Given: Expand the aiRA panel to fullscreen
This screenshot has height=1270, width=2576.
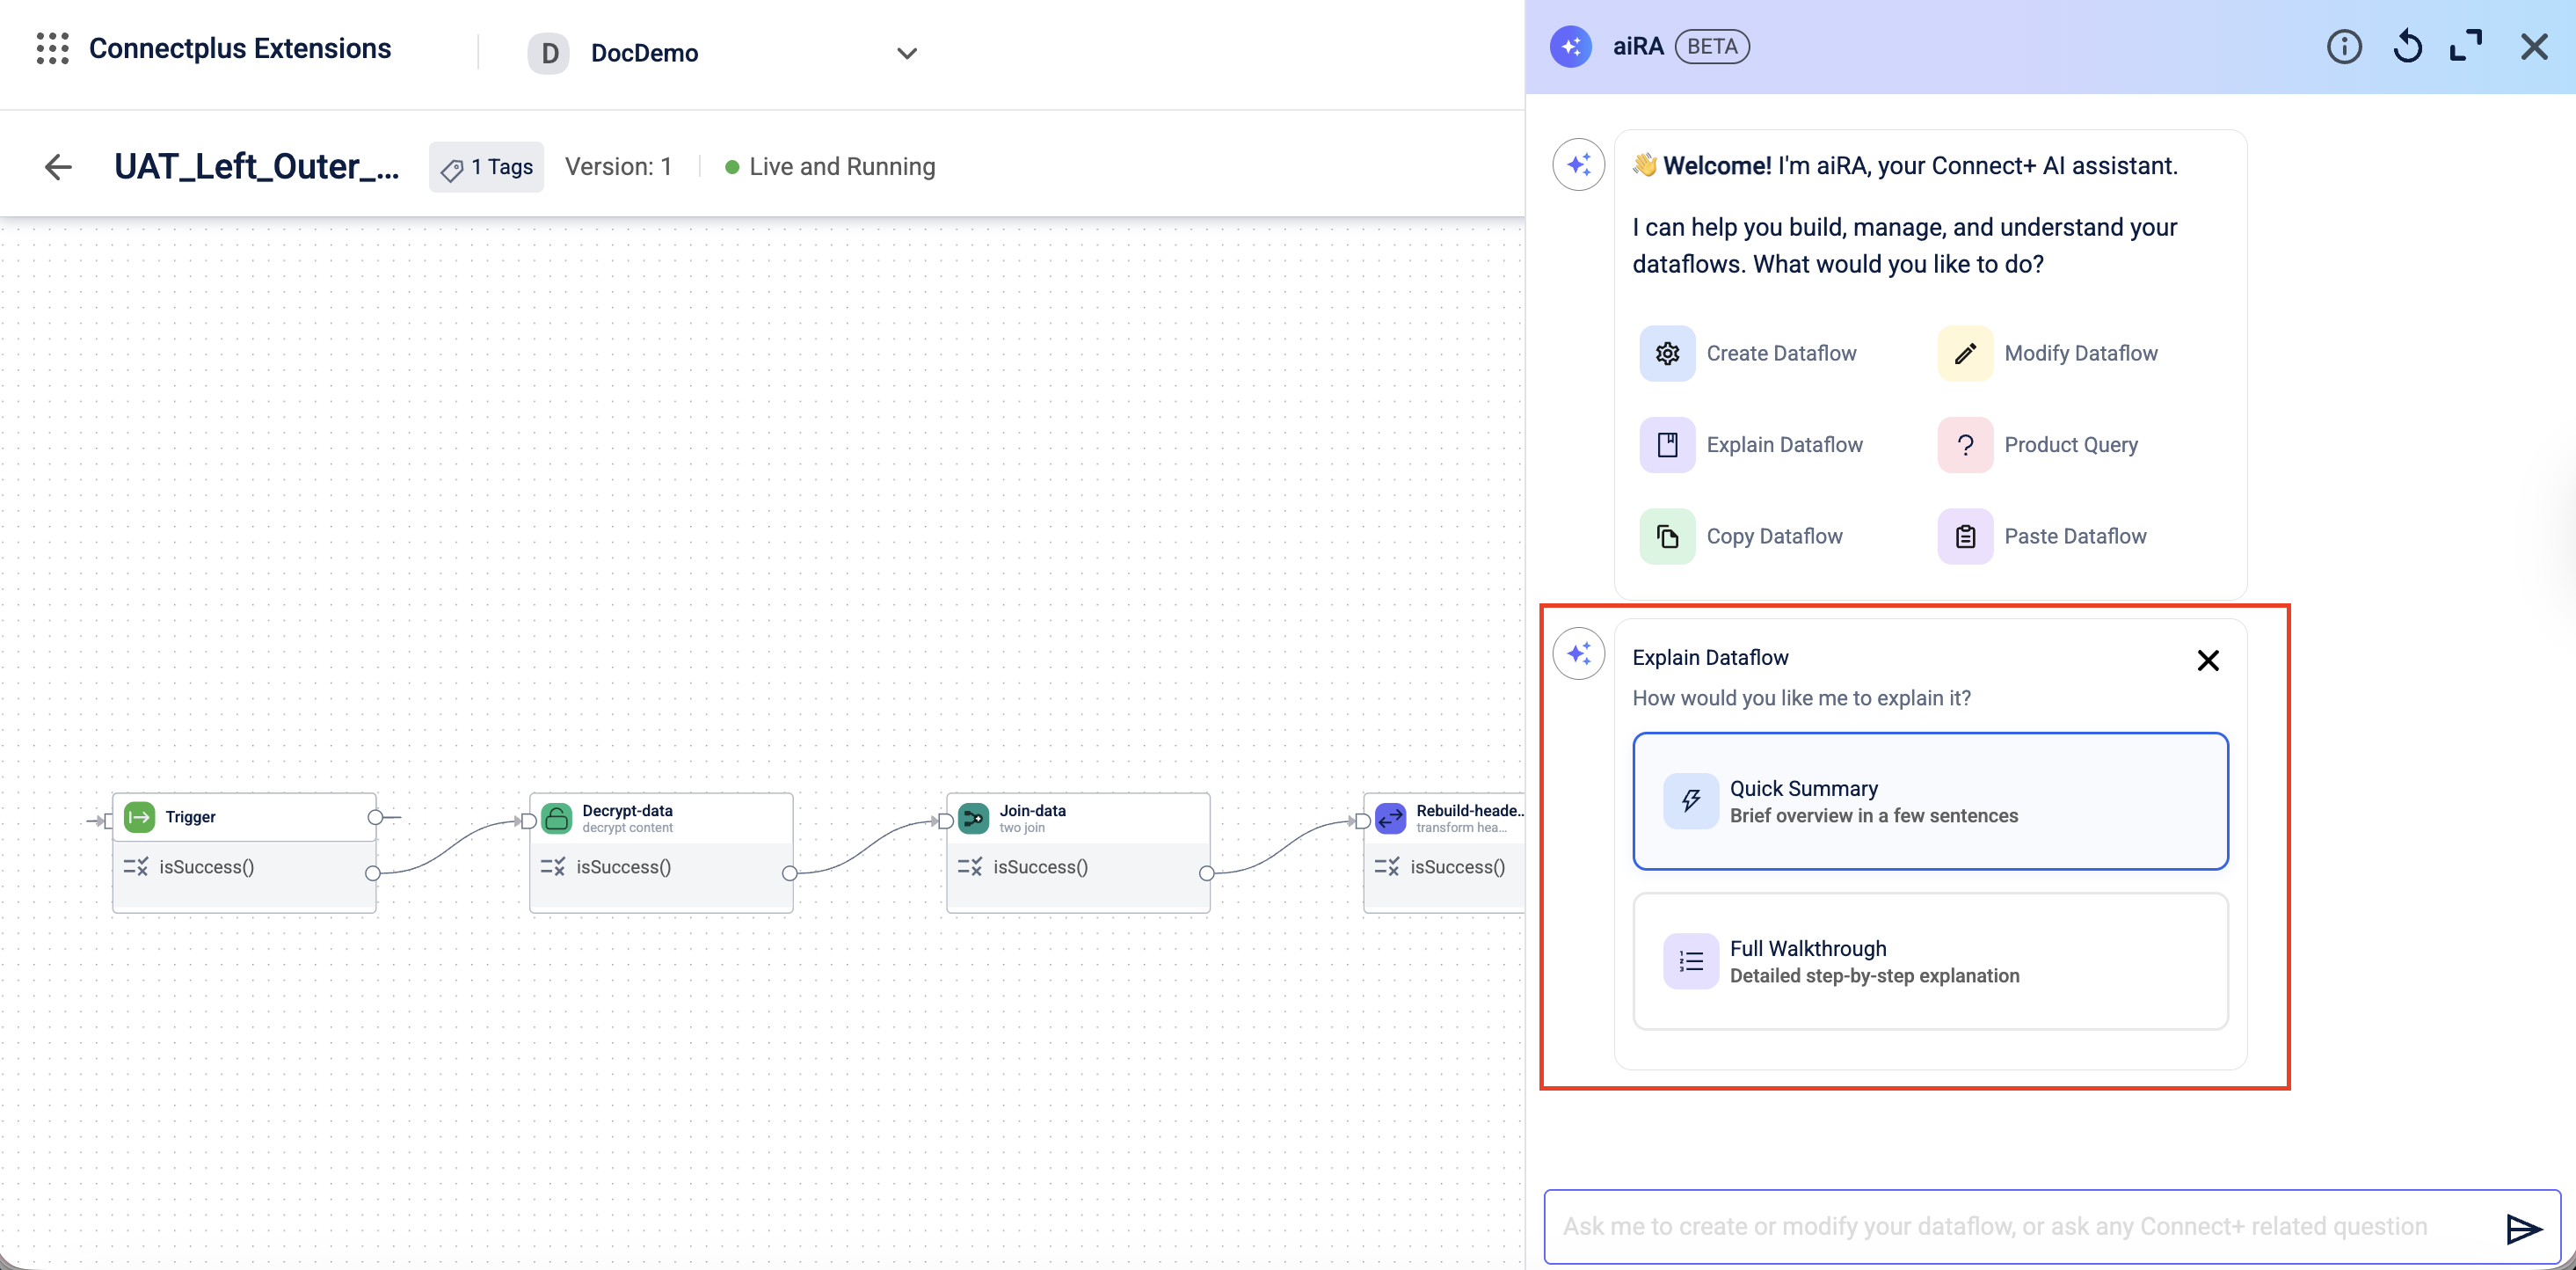Looking at the screenshot, I should (x=2466, y=47).
